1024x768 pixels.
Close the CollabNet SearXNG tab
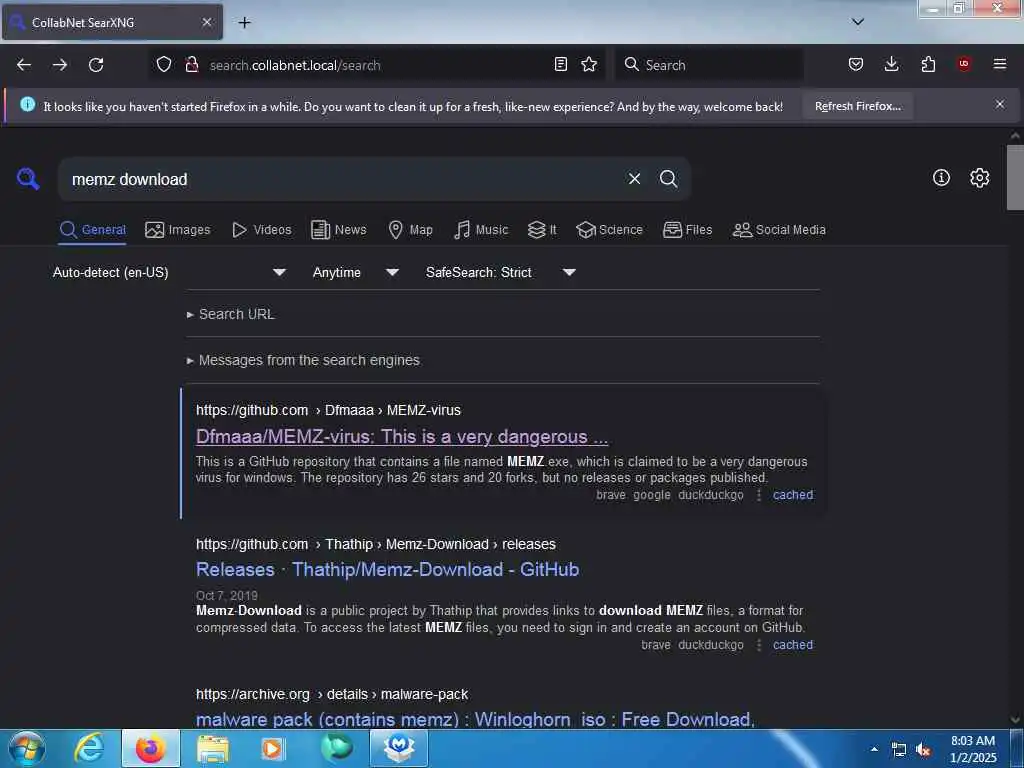(x=207, y=23)
